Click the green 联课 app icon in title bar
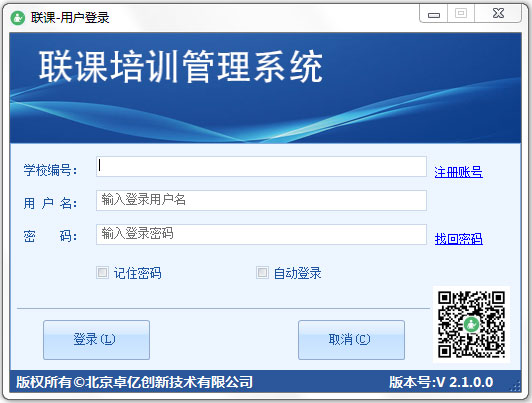 (x=18, y=18)
